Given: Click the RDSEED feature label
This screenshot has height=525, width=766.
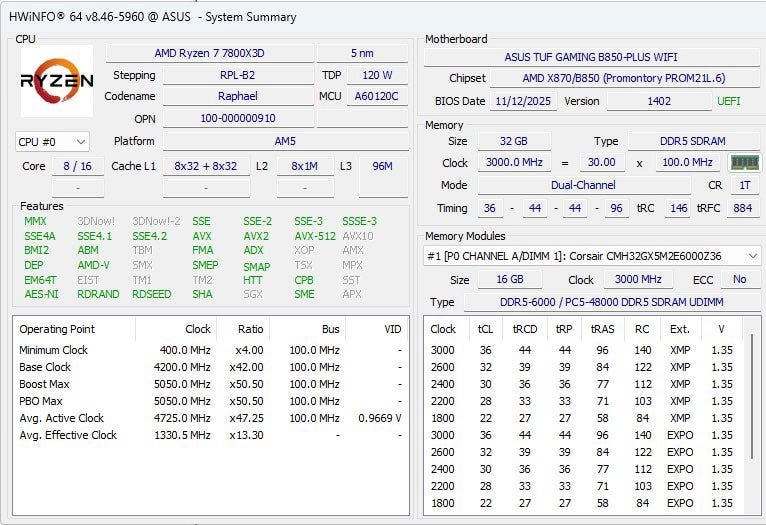Looking at the screenshot, I should (152, 294).
